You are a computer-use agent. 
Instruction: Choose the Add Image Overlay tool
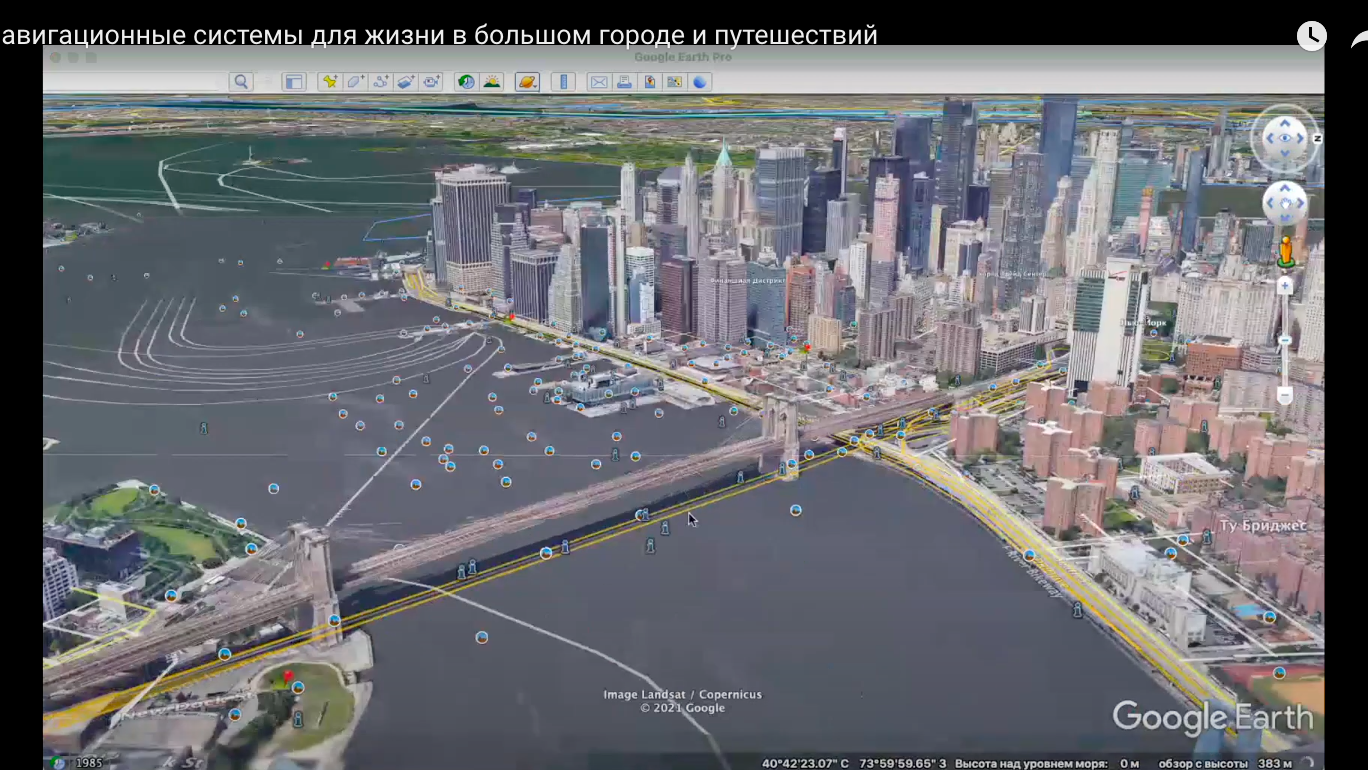click(406, 82)
